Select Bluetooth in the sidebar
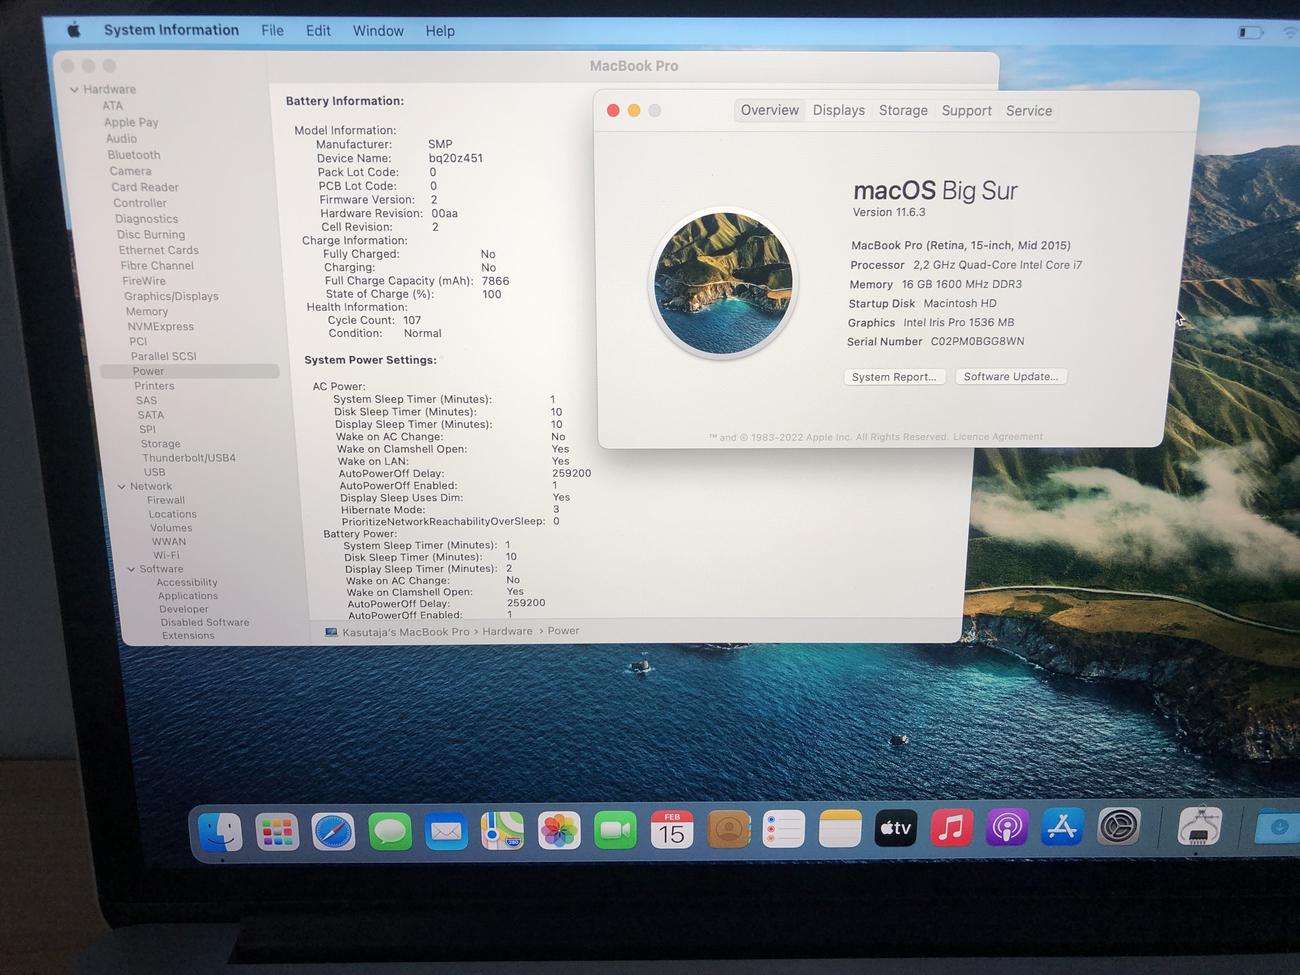1300x975 pixels. coord(134,155)
